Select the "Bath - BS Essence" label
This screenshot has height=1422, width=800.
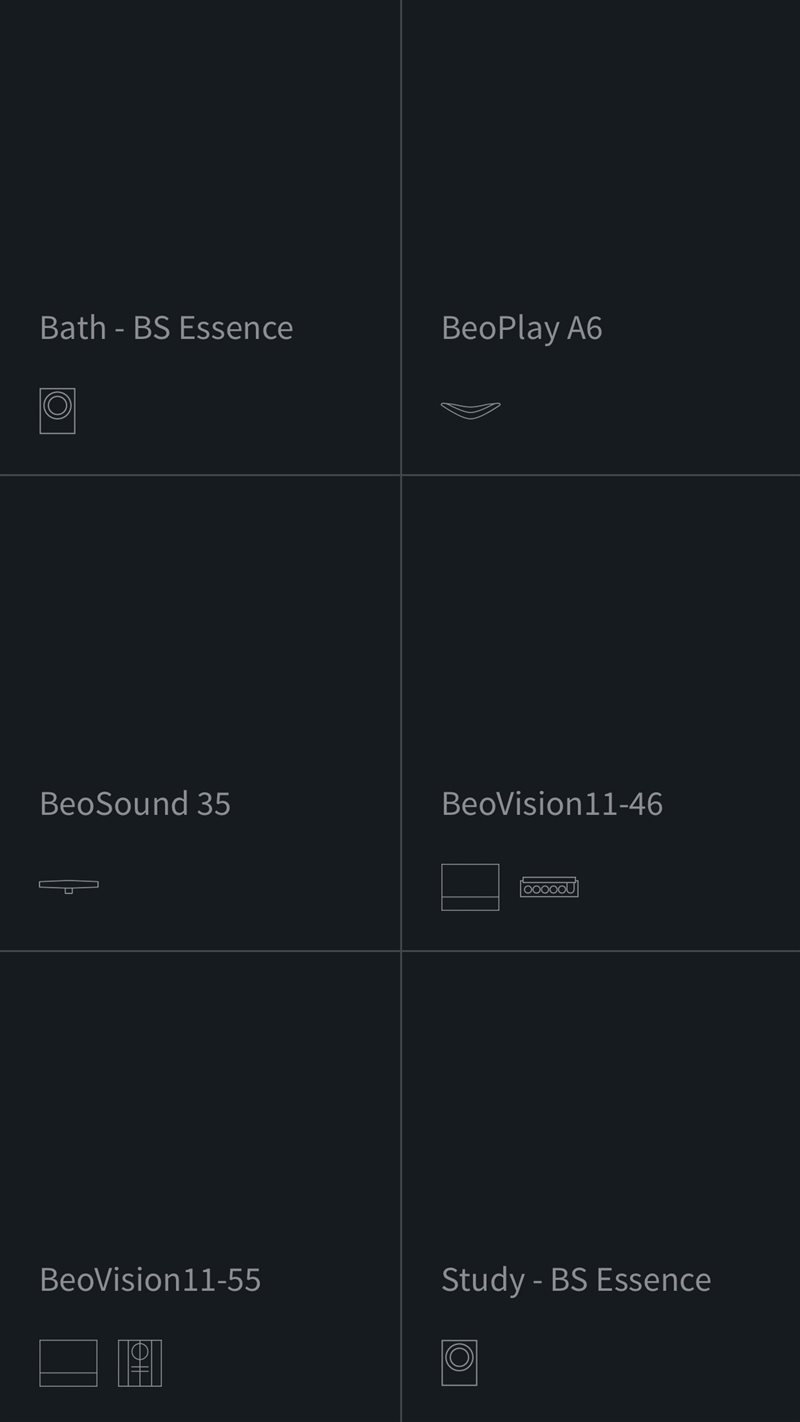click(x=166, y=328)
